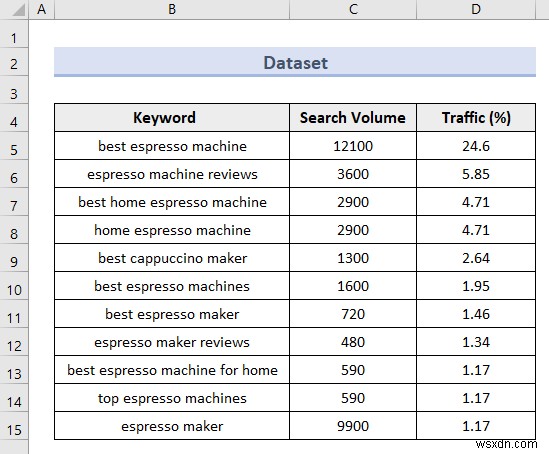Select row 2 header
The width and height of the screenshot is (549, 454).
(14, 62)
